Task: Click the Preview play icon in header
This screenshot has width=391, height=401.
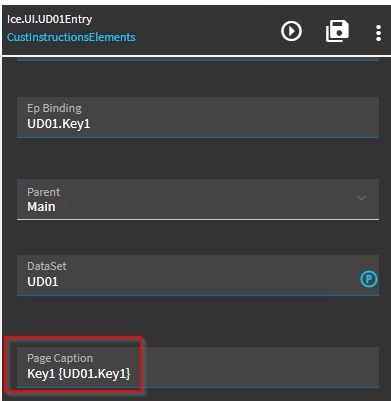Action: point(291,31)
